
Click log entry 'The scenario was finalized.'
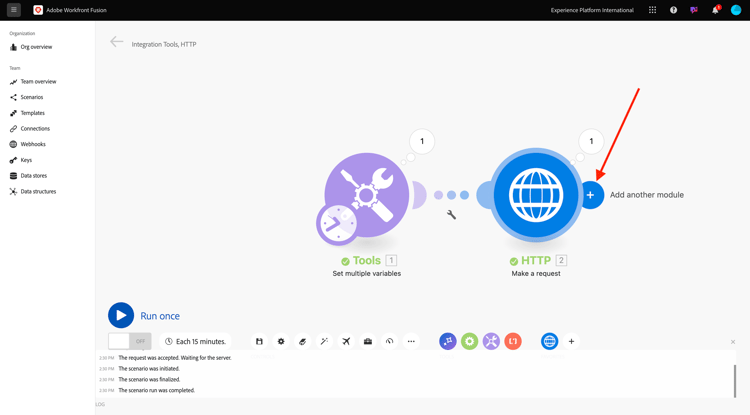click(149, 380)
